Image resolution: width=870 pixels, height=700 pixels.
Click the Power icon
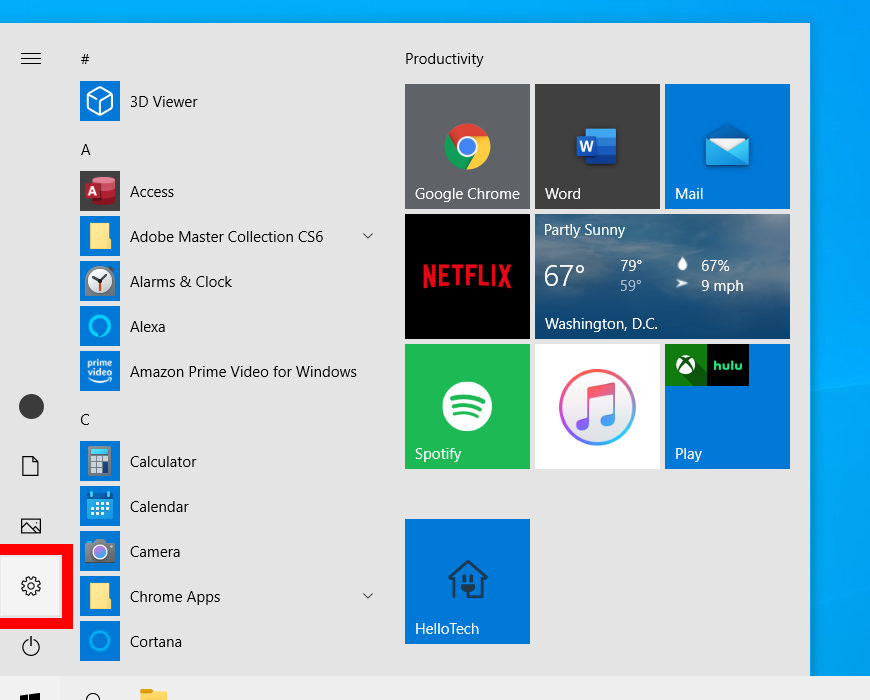[31, 646]
